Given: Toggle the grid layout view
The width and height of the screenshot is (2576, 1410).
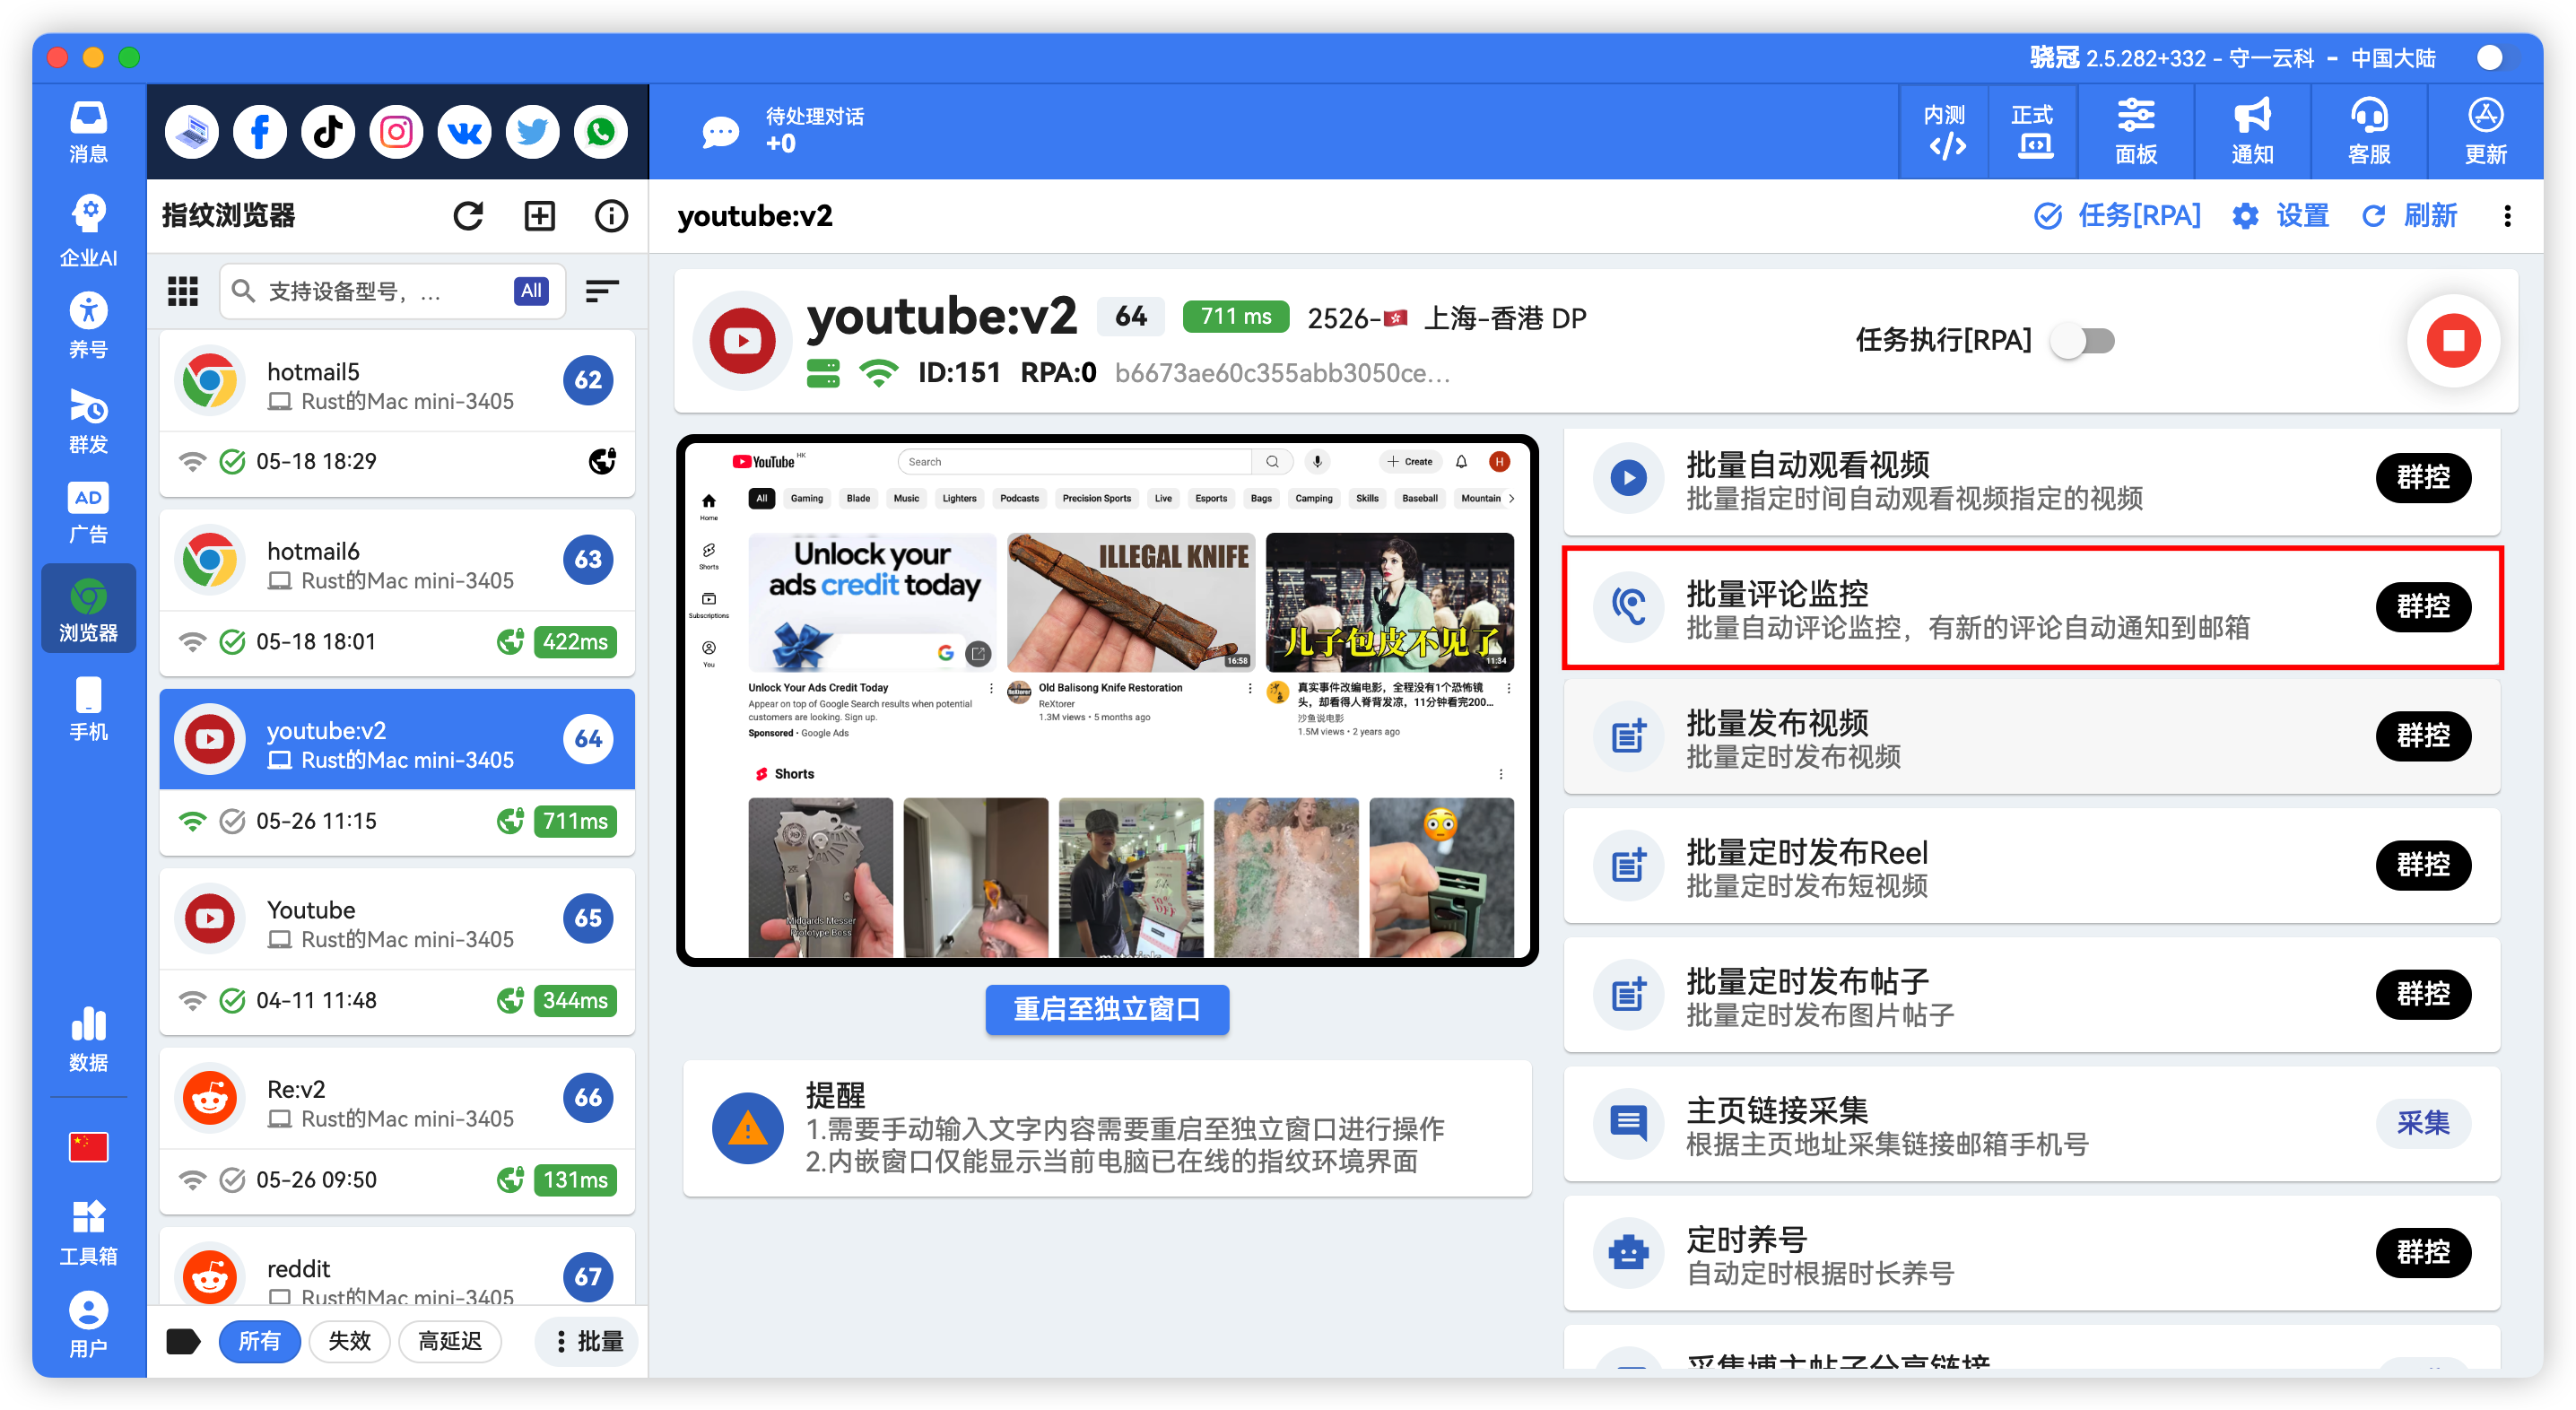Looking at the screenshot, I should [183, 291].
